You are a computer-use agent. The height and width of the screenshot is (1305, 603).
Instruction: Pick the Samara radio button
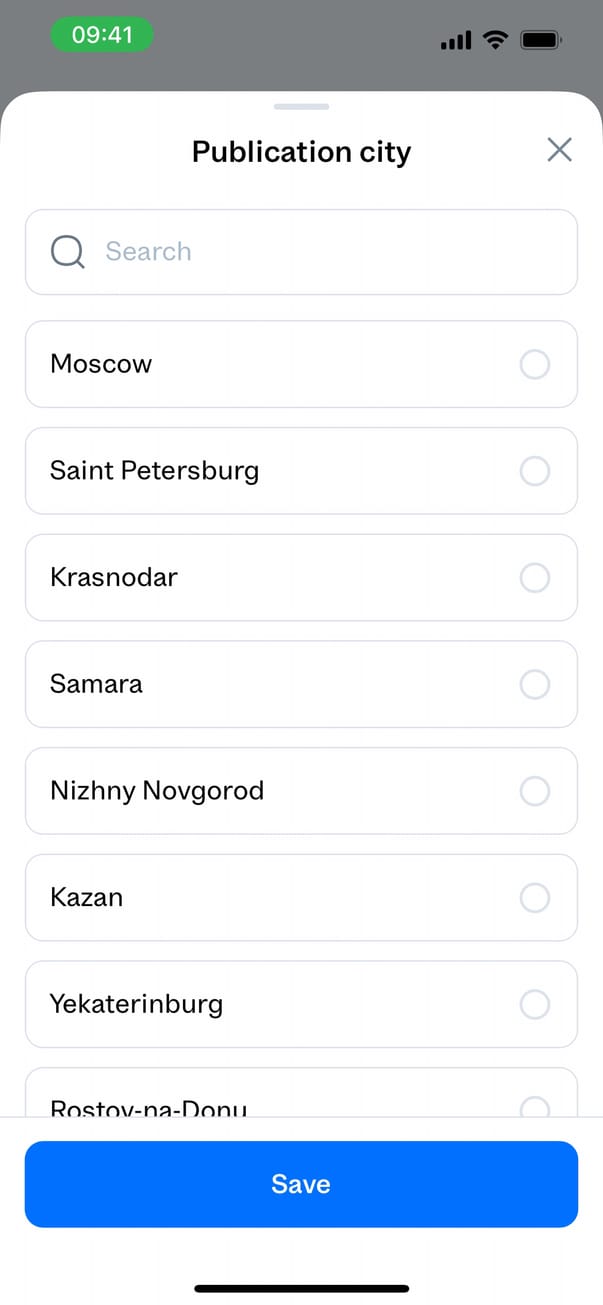535,684
